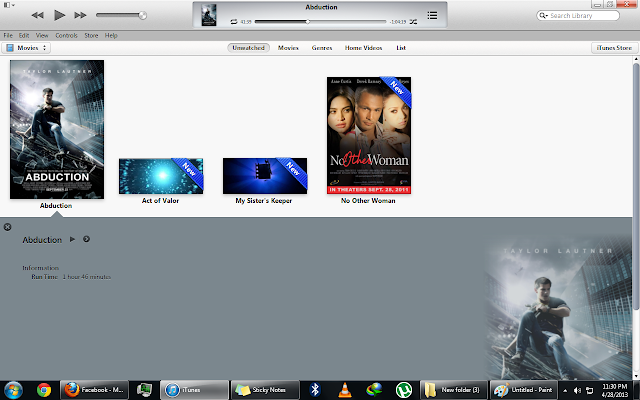Click the iTunes taskbar button

[x=194, y=390]
